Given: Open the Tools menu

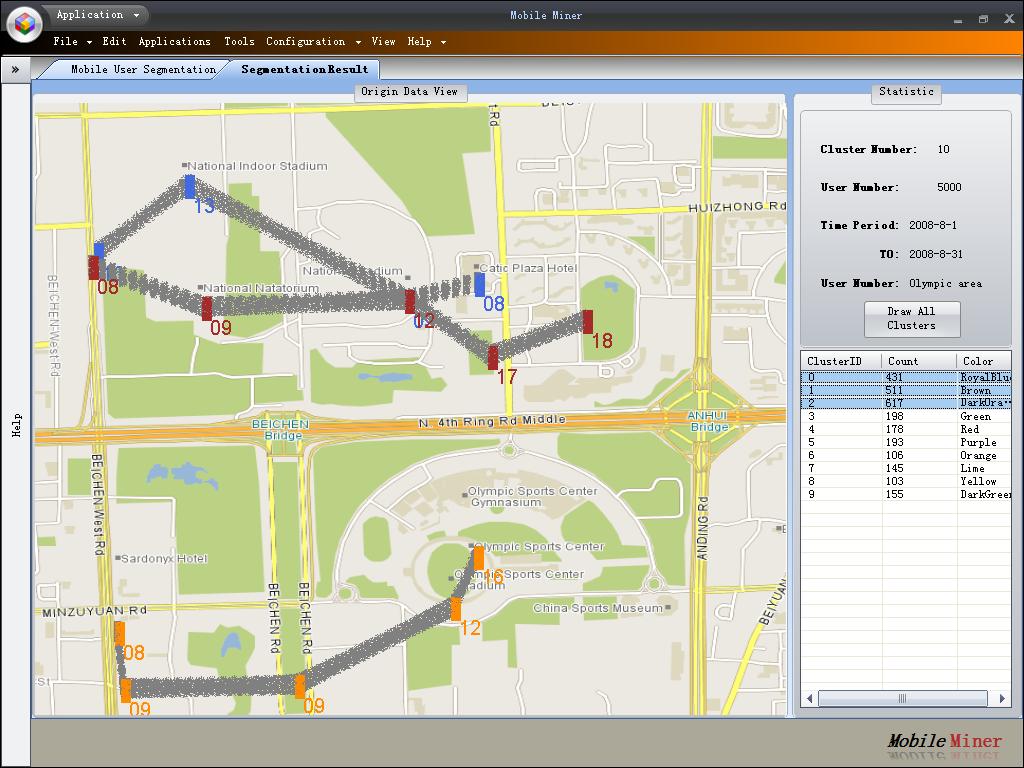Looking at the screenshot, I should 239,42.
